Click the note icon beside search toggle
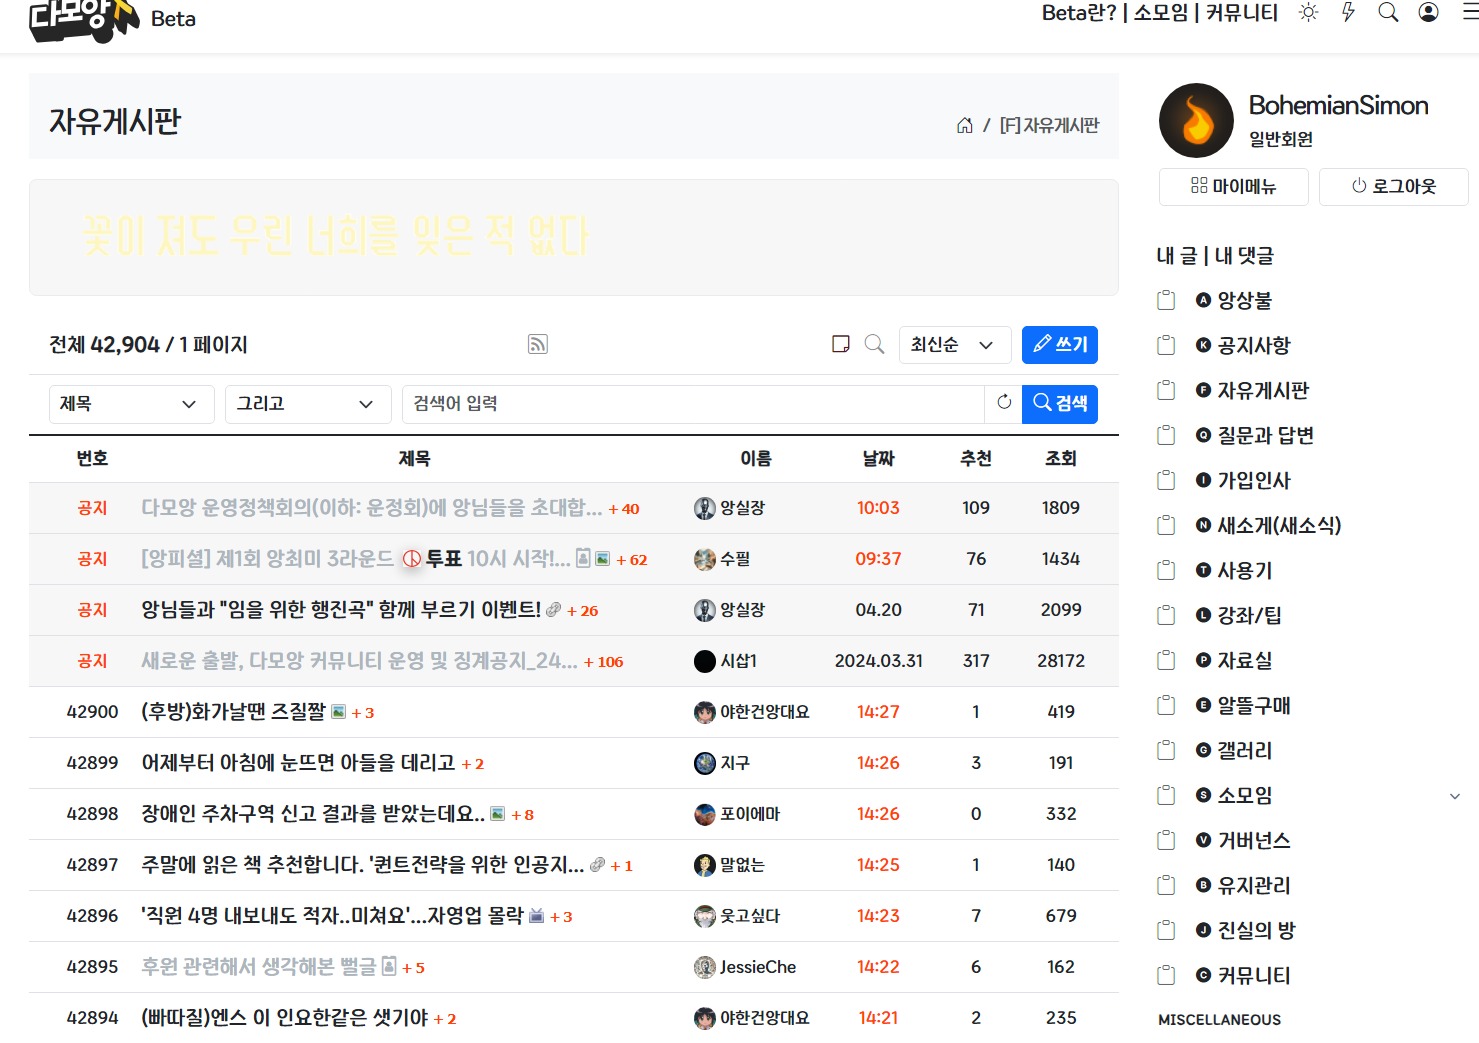This screenshot has width=1479, height=1043. [x=841, y=344]
